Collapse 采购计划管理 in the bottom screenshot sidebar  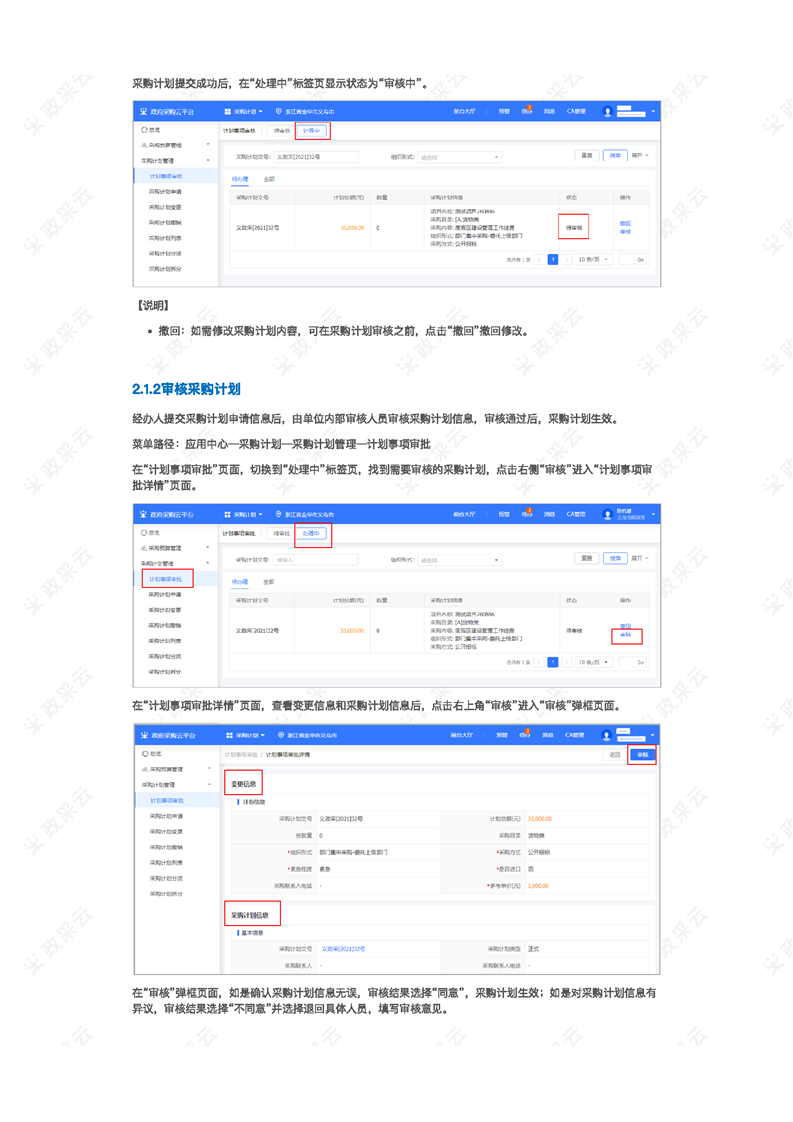208,785
